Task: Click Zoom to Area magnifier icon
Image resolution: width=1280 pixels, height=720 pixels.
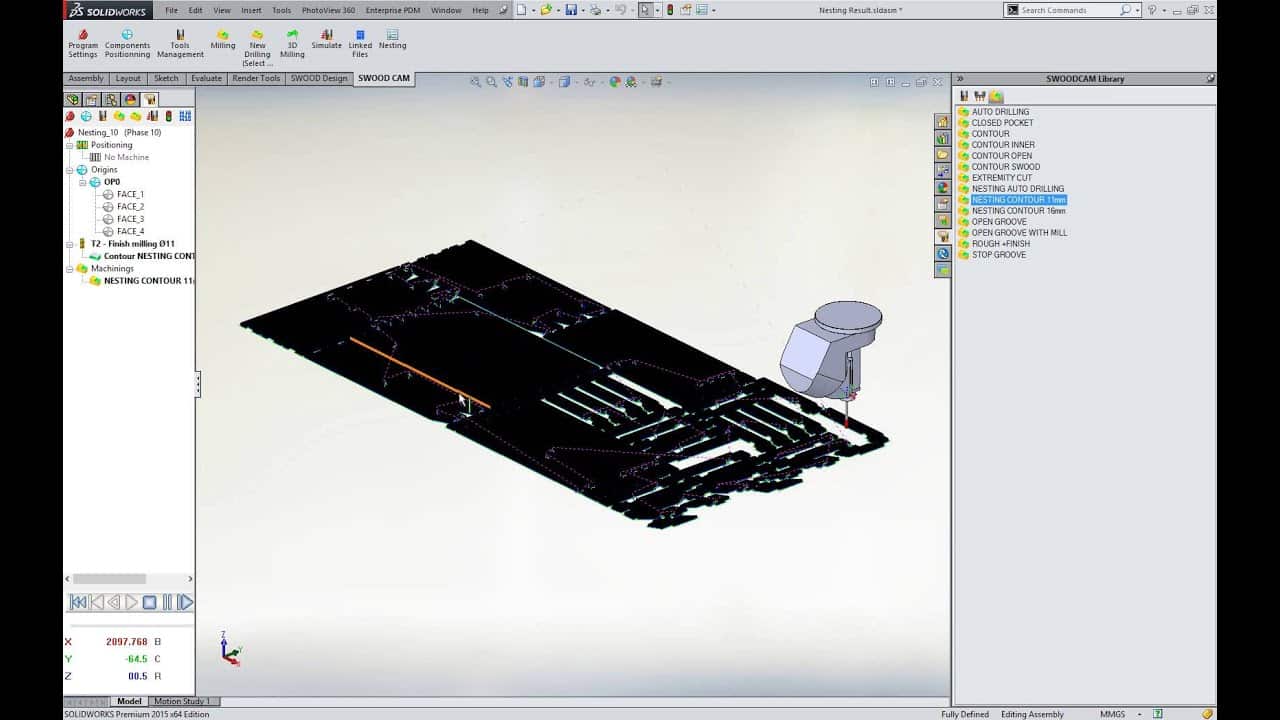Action: tap(491, 82)
